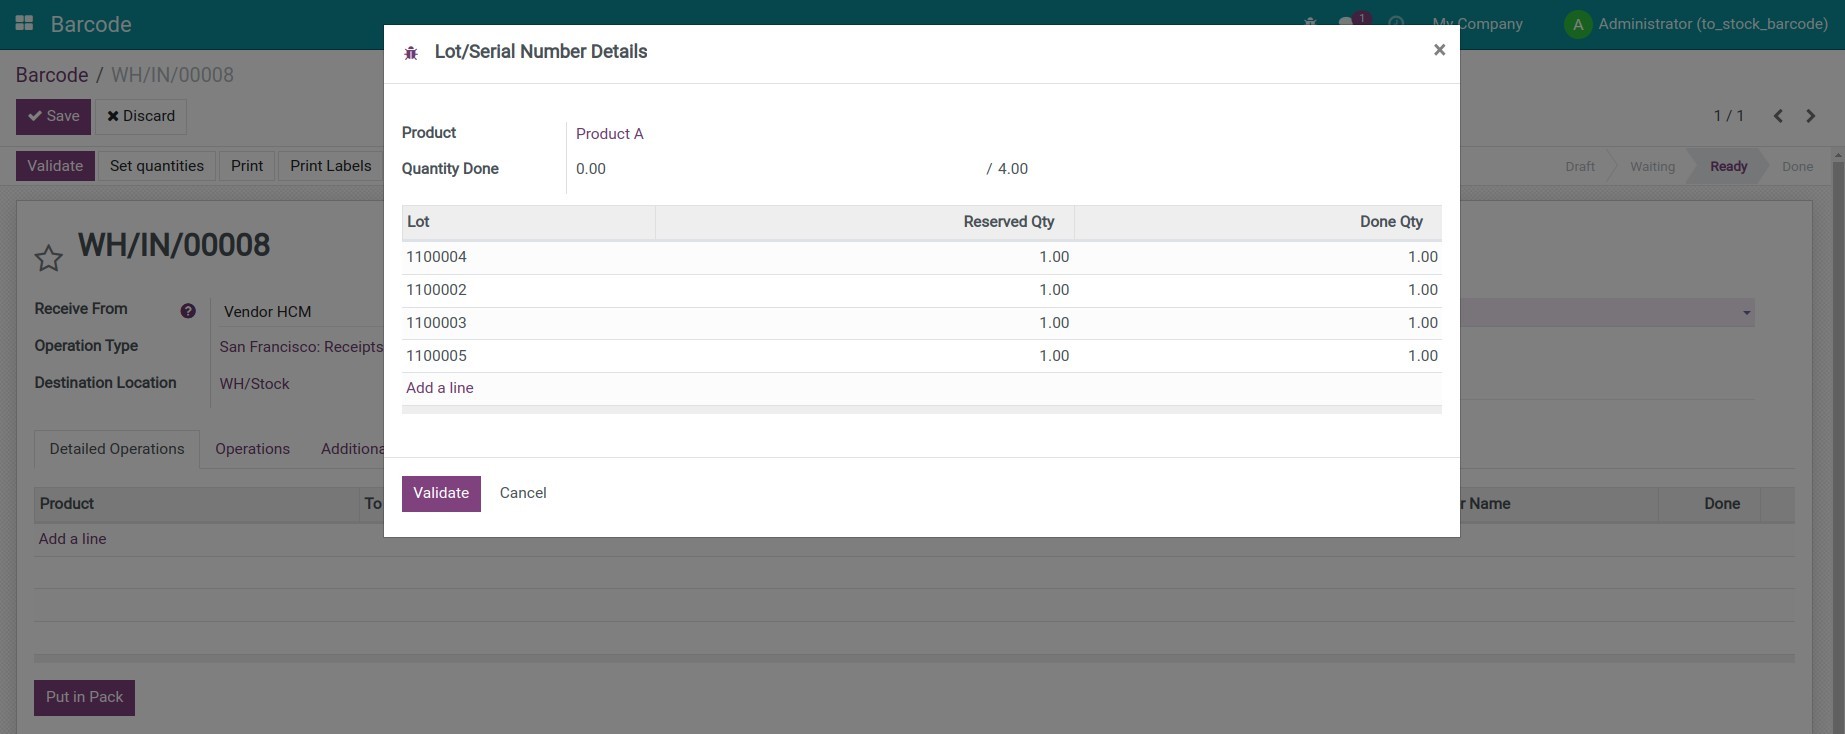Sort table by Reserved Qty column
The height and width of the screenshot is (734, 1845).
pos(1008,222)
